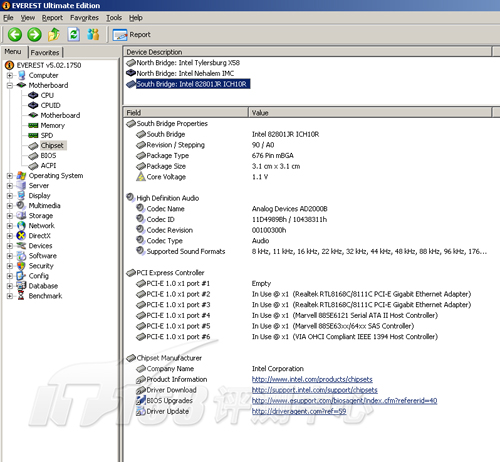Viewport: 500px width, 462px height.
Task: Click the Database tree icon
Action: (x=21, y=286)
